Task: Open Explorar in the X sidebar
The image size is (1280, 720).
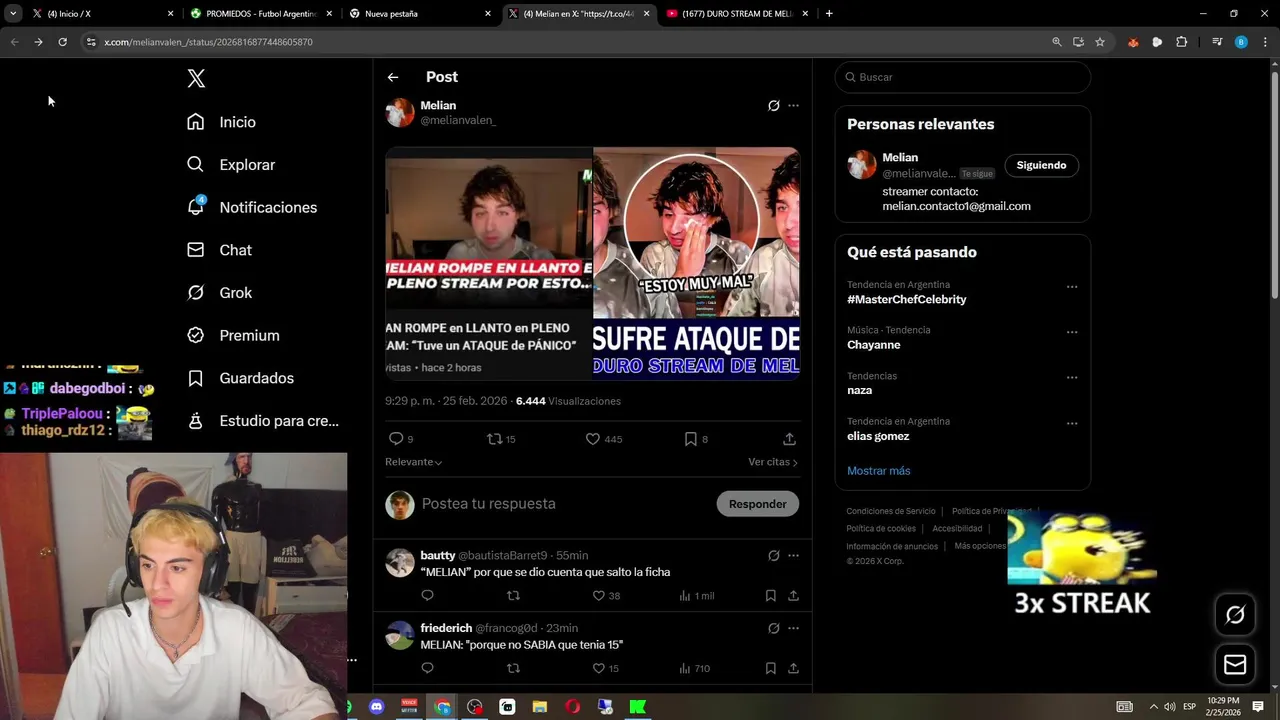Action: [231, 165]
